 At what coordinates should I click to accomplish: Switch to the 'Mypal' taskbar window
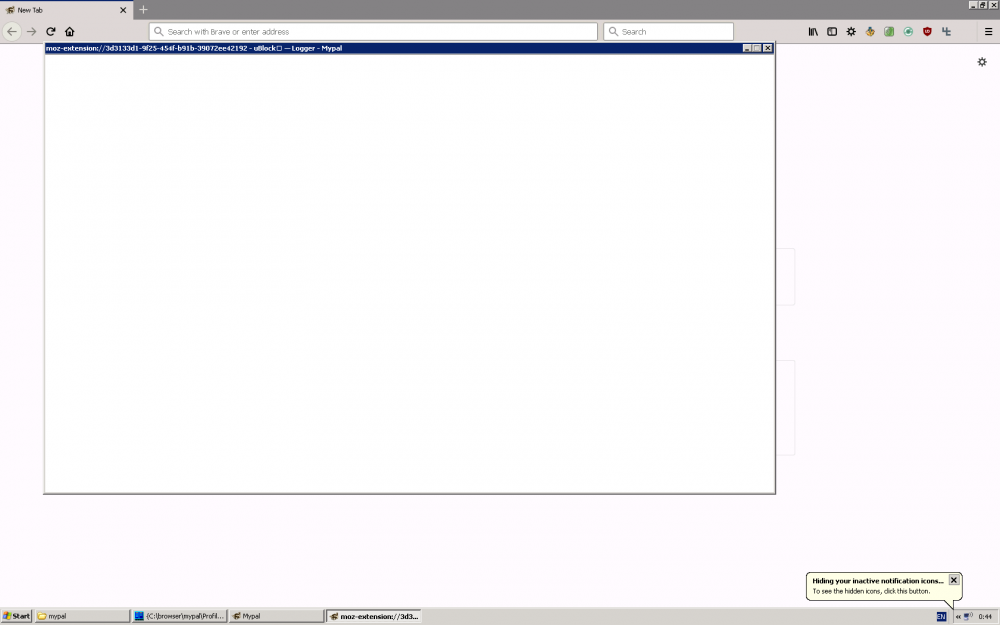(x=276, y=616)
